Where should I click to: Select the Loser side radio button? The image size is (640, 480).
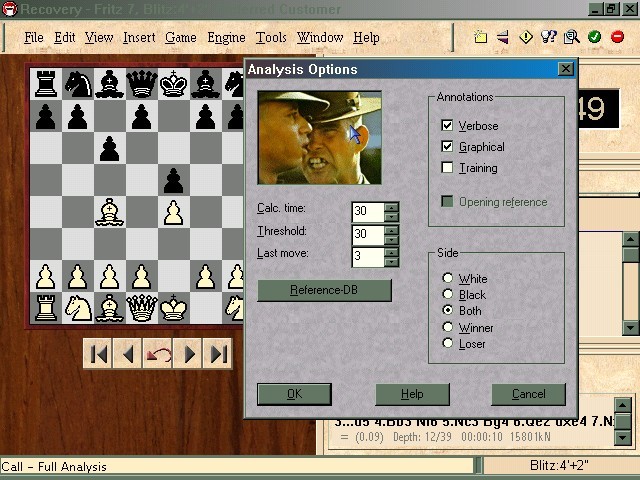(x=448, y=343)
